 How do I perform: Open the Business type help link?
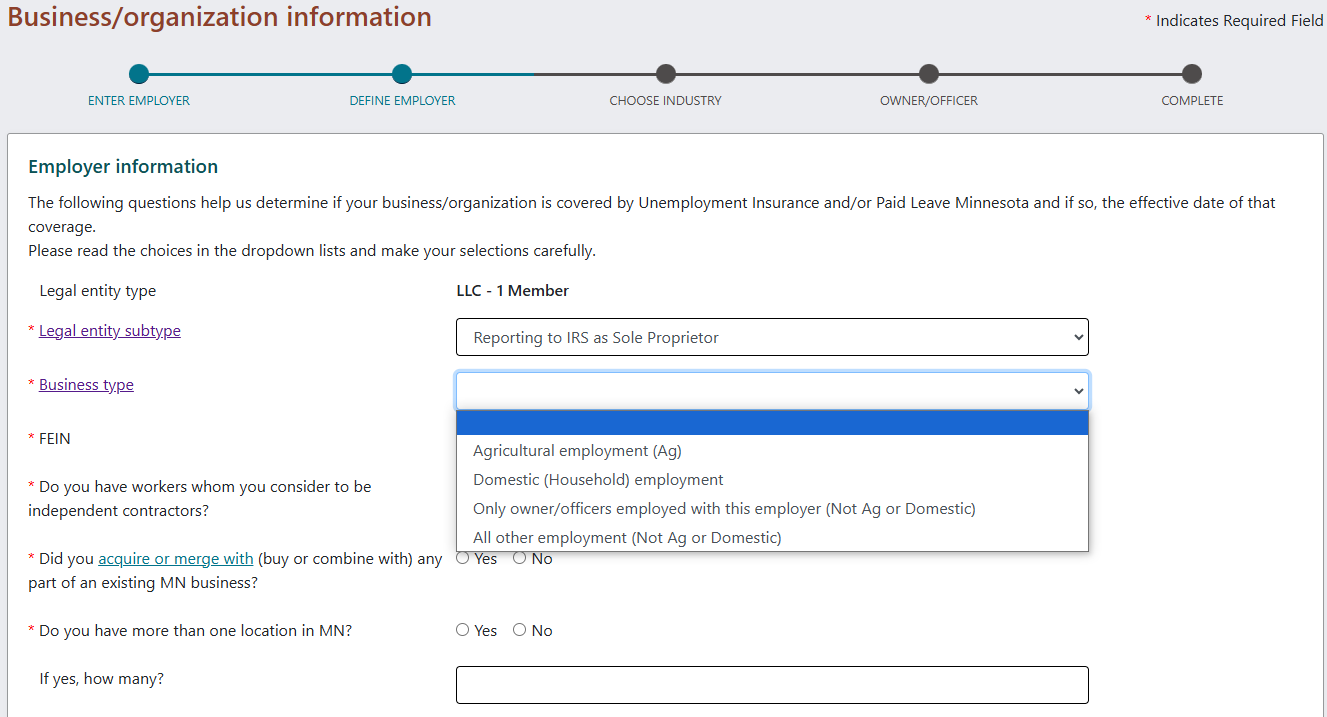coord(86,384)
